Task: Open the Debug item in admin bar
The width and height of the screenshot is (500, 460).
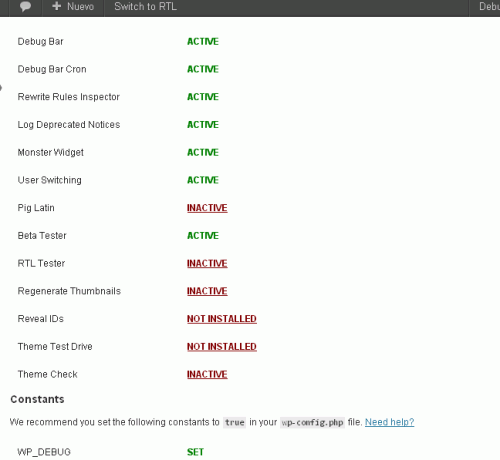Action: pyautogui.click(x=489, y=6)
